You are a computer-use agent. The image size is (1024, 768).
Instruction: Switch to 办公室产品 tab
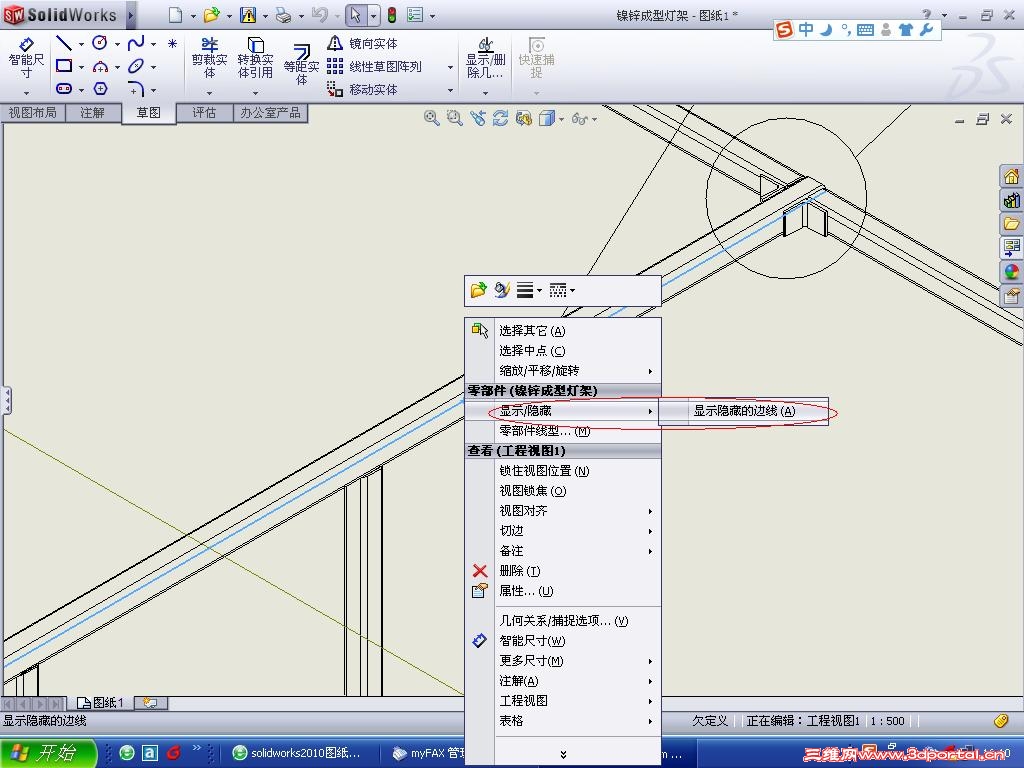(x=270, y=112)
